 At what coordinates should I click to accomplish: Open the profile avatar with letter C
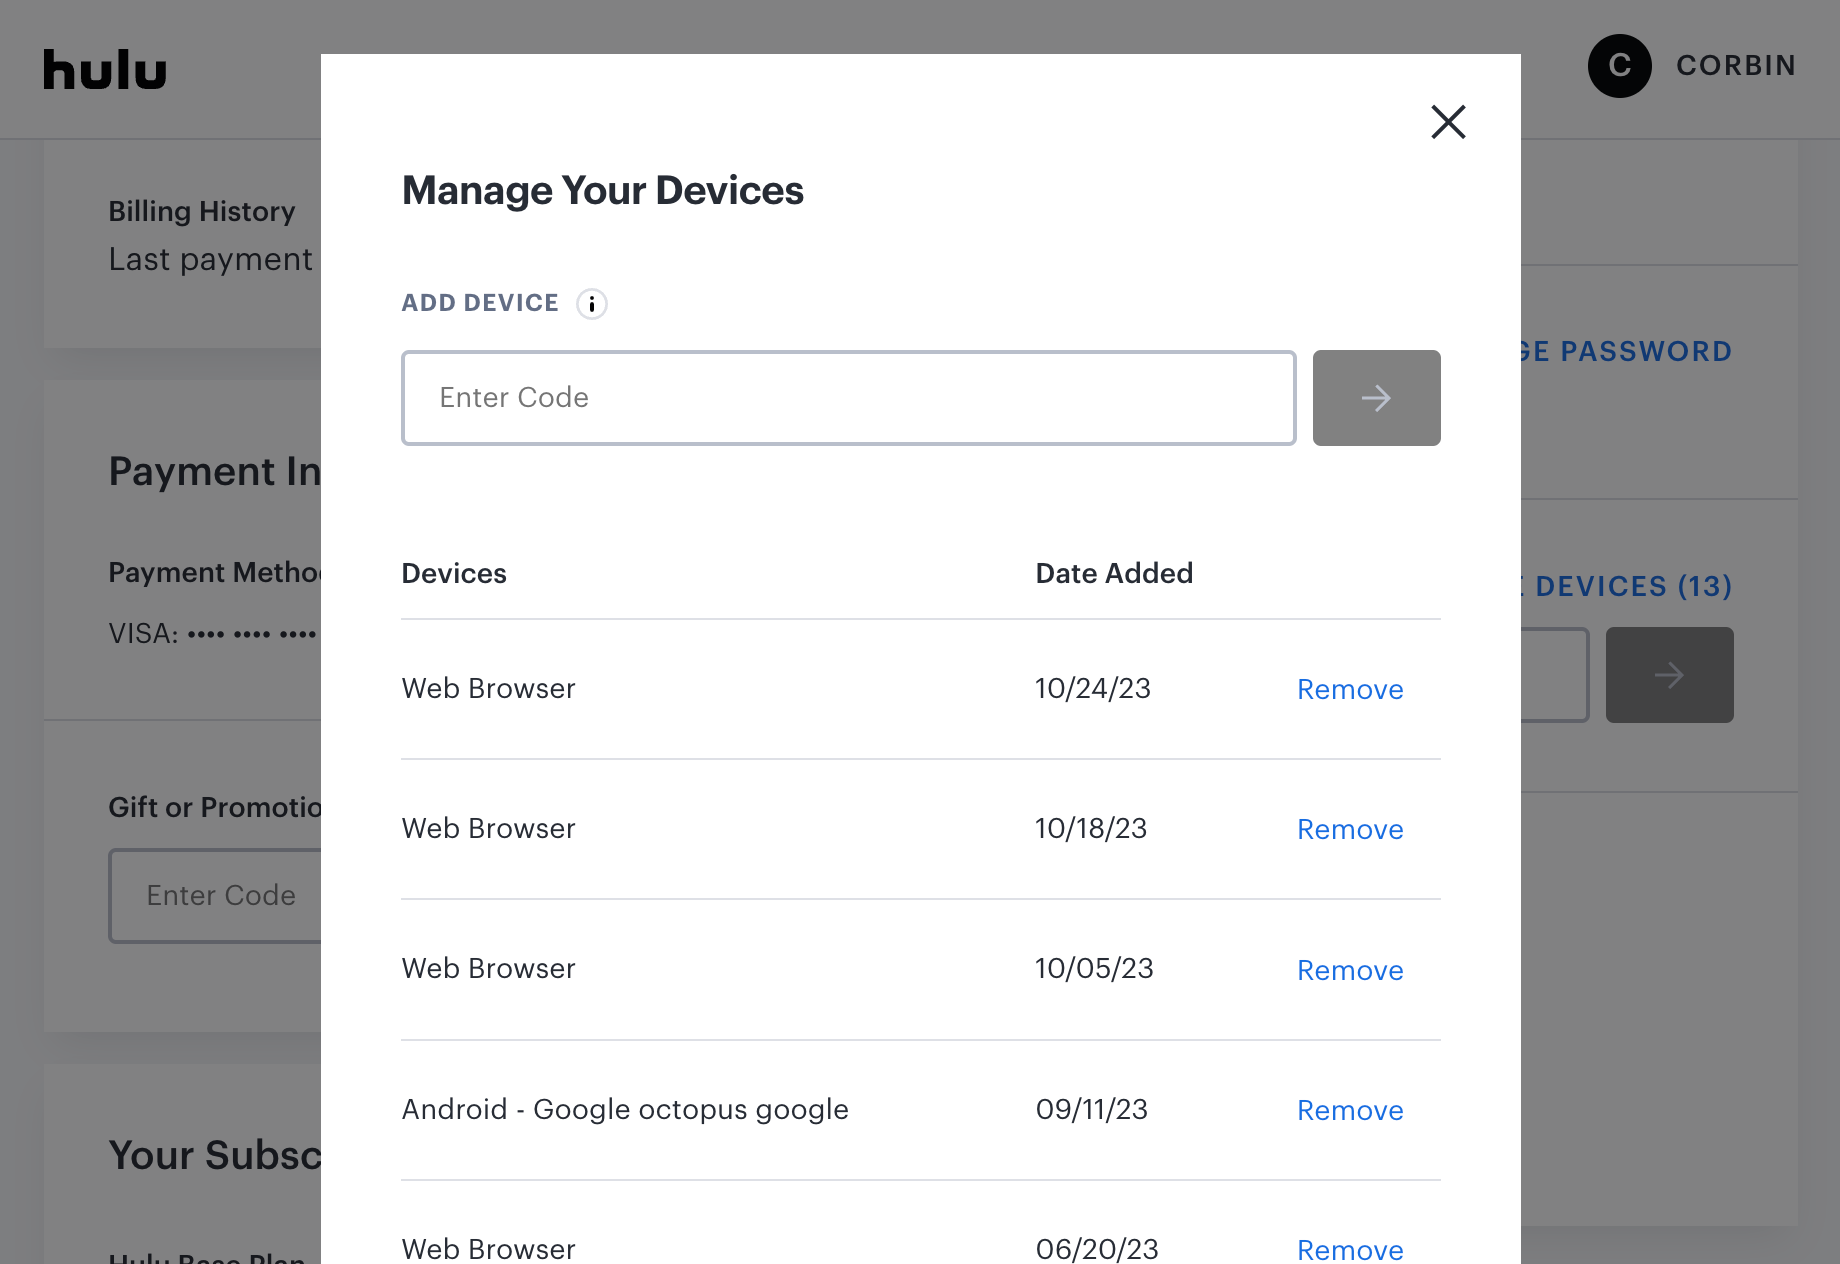click(1619, 66)
